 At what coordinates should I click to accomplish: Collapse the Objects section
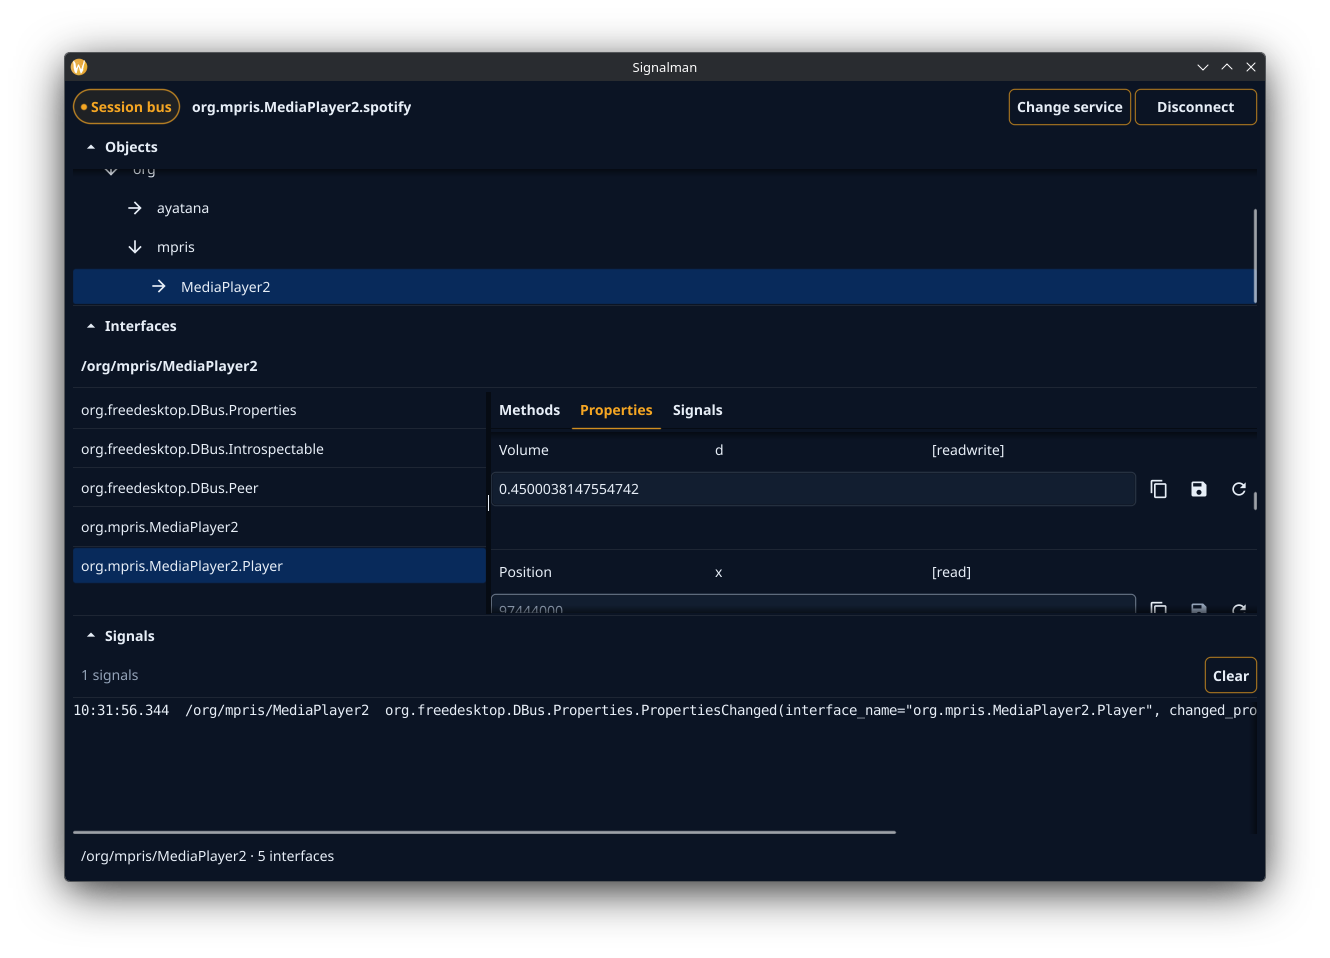(91, 147)
